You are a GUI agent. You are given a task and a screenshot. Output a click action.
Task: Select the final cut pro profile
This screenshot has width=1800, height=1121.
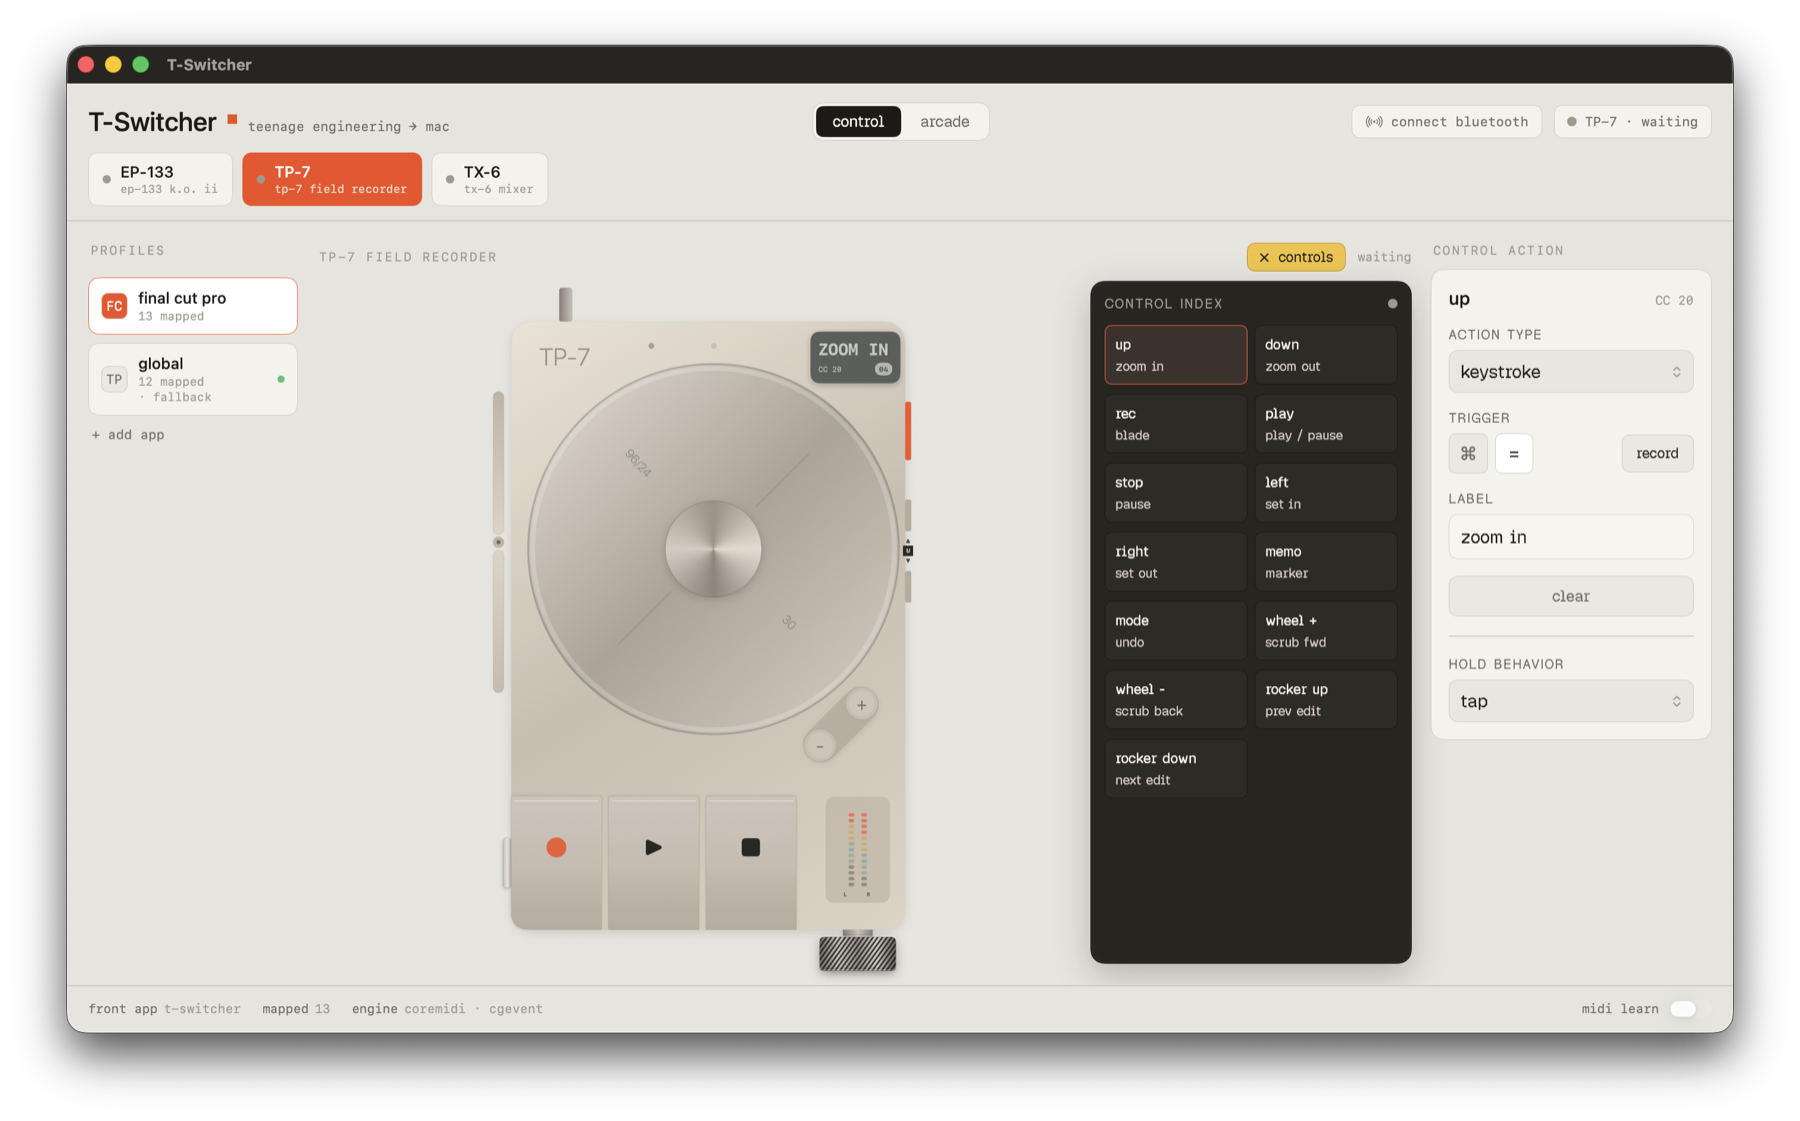[x=193, y=306]
